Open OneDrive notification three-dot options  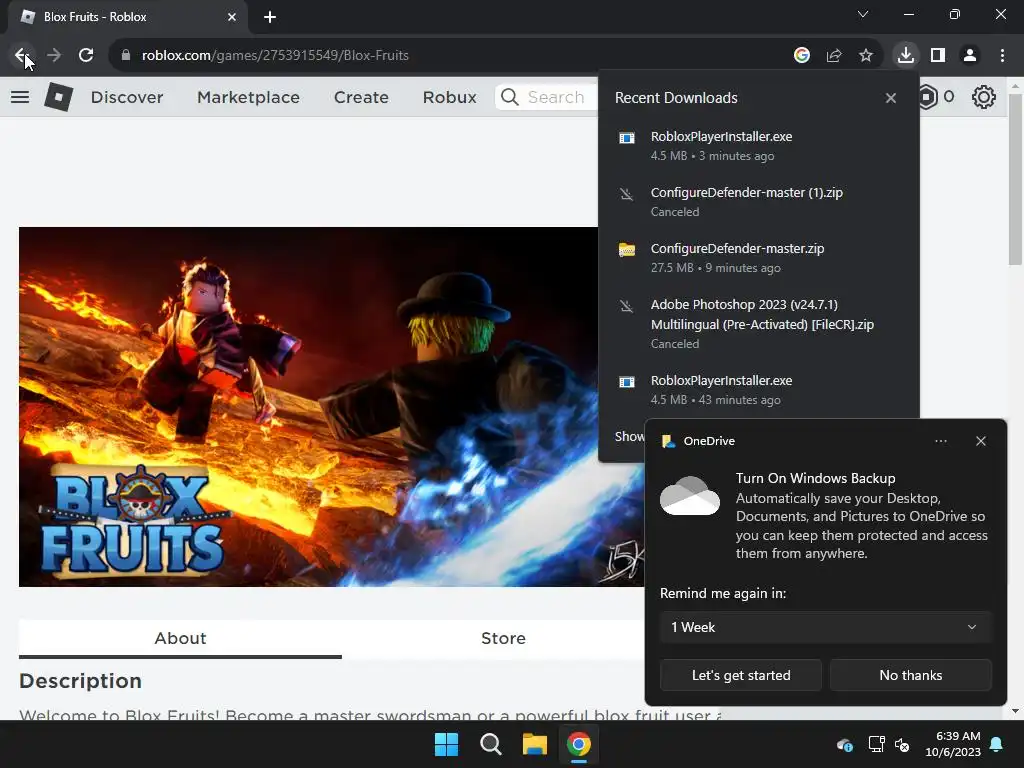940,441
